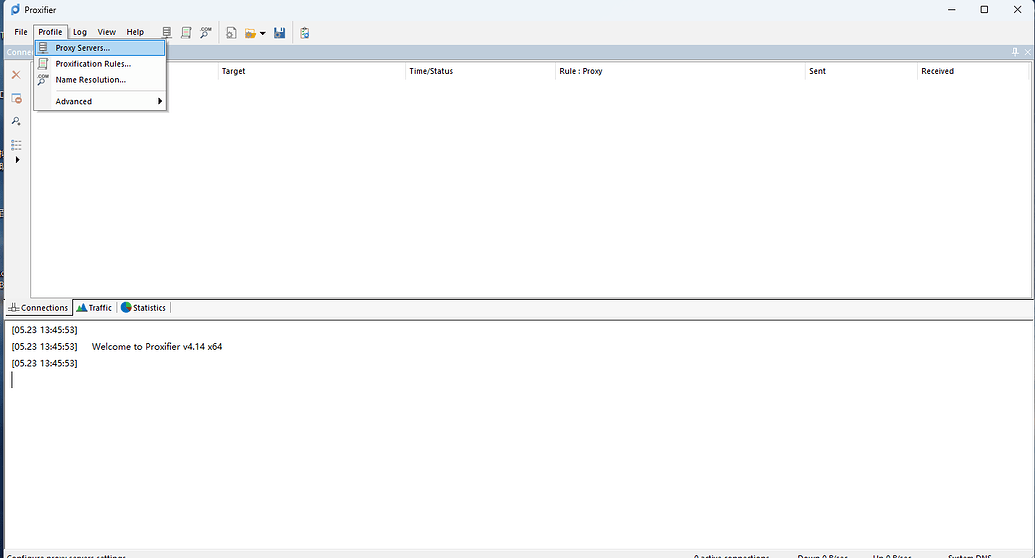Screen dimensions: 1035x558
Task: Click the Name Resolution toolbar icon
Action: click(x=206, y=32)
